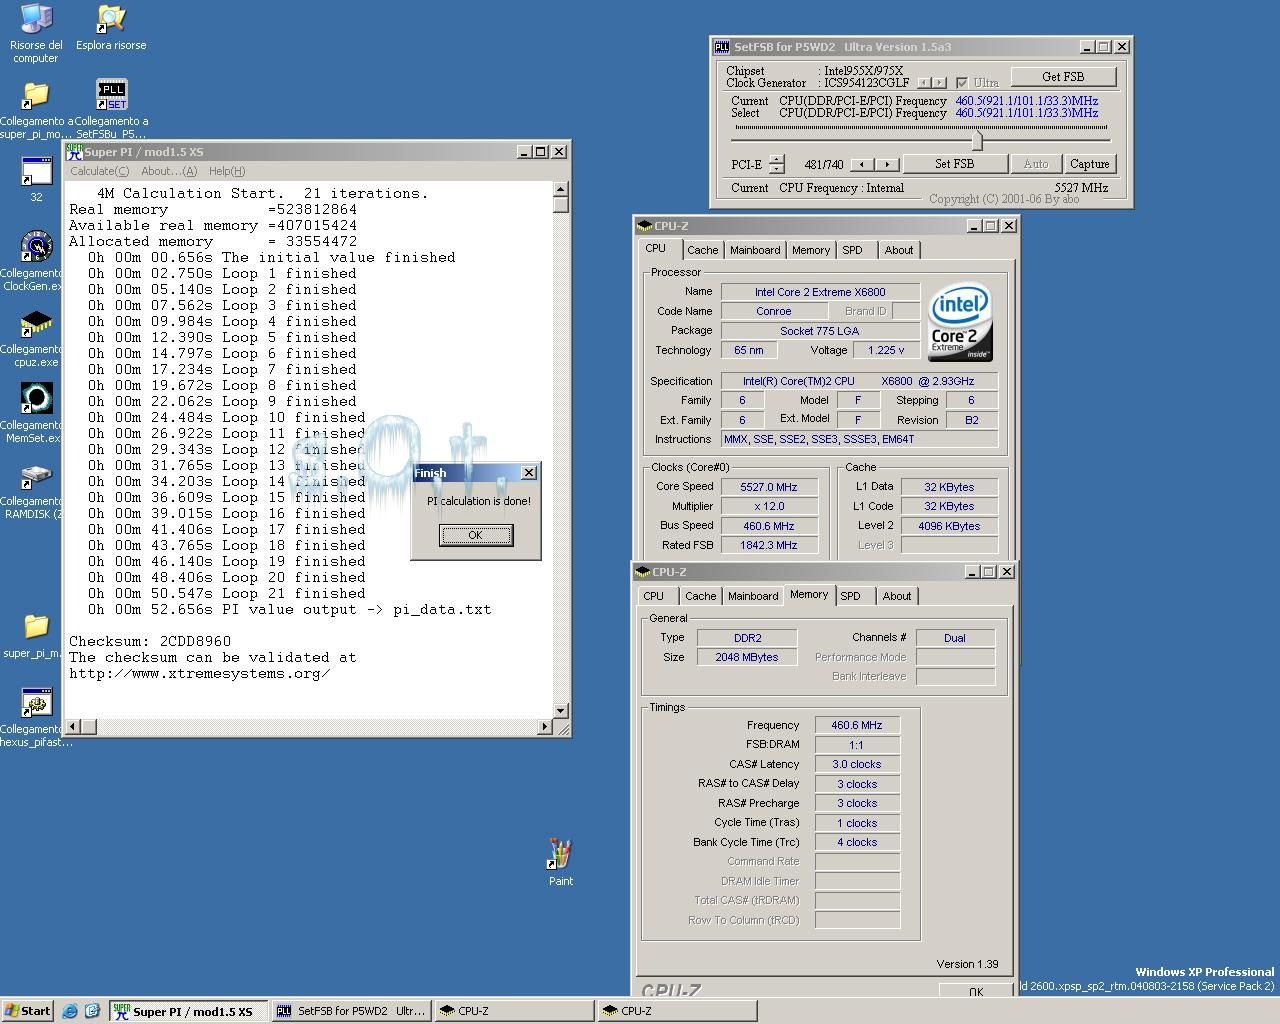Open the SetFSBu P5 PLL SET shortcut icon
This screenshot has height=1024, width=1280.
pyautogui.click(x=111, y=95)
